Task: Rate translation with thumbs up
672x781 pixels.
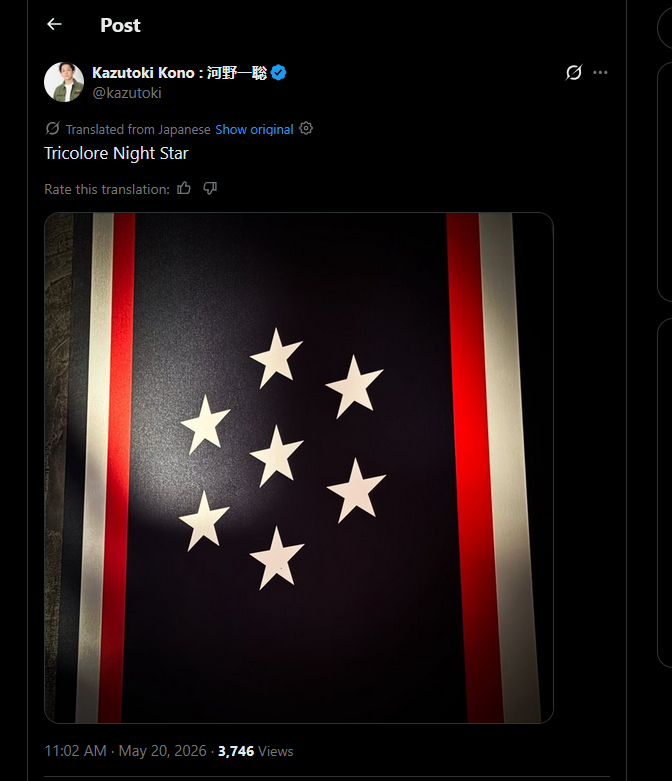Action: click(184, 188)
